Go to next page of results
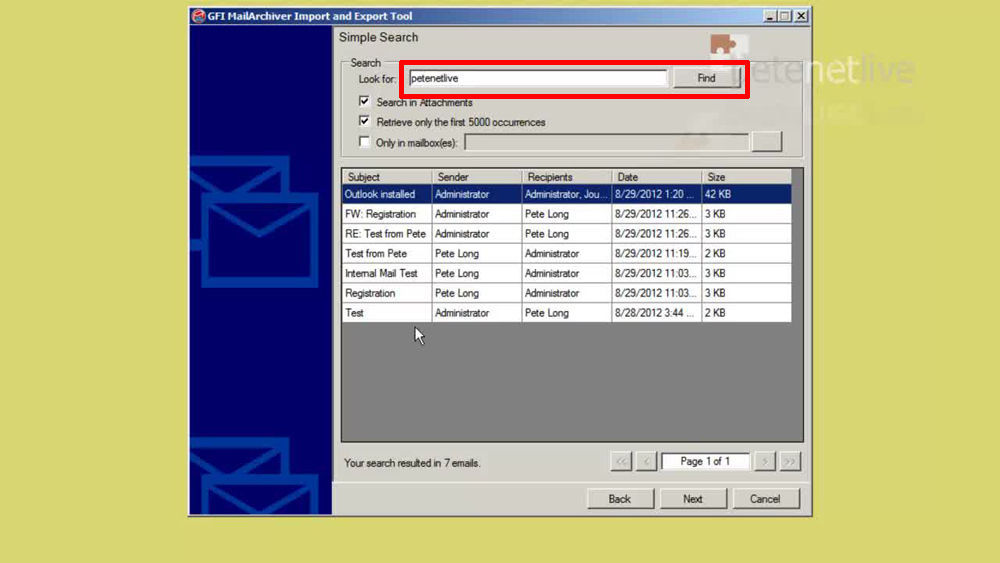1000x563 pixels. [765, 461]
